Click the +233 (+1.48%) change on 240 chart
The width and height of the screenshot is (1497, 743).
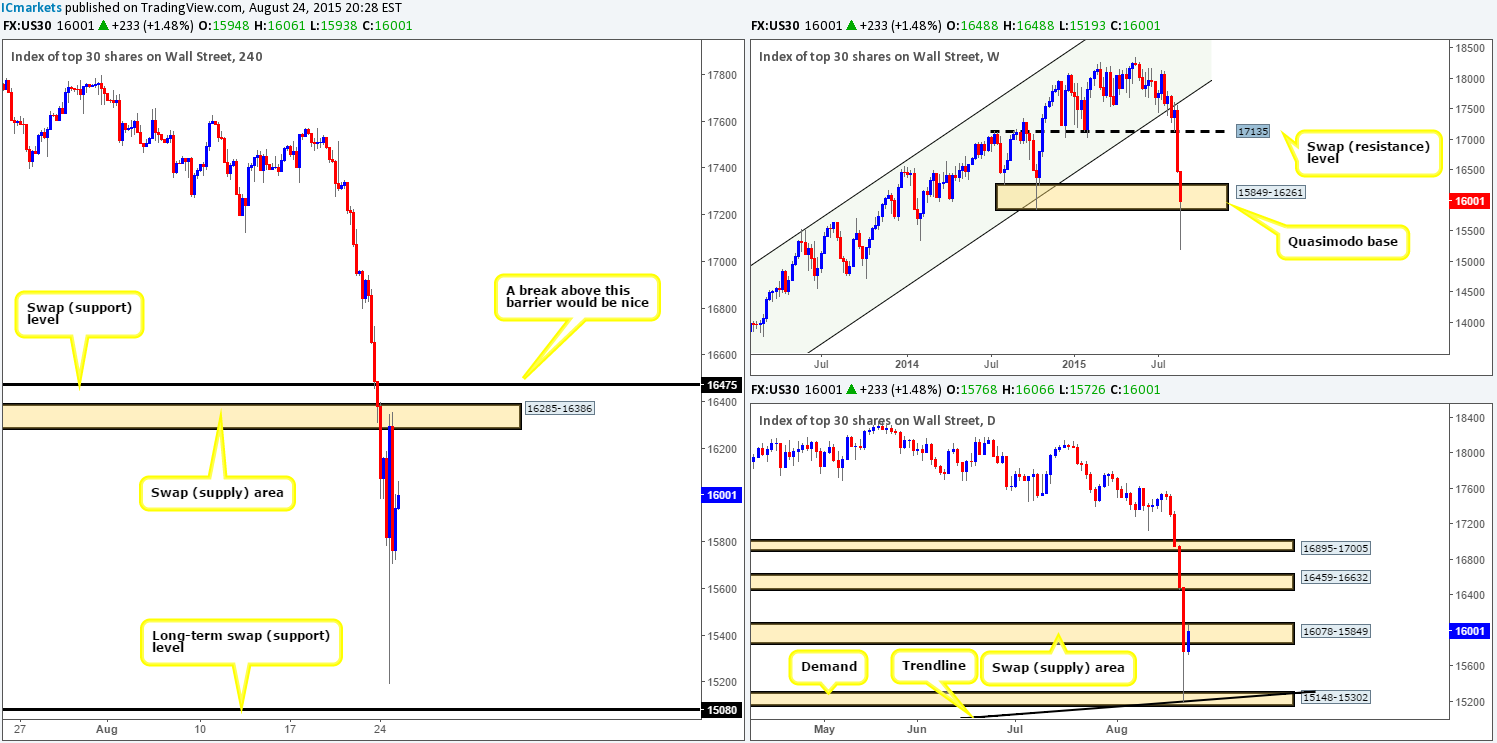151,26
